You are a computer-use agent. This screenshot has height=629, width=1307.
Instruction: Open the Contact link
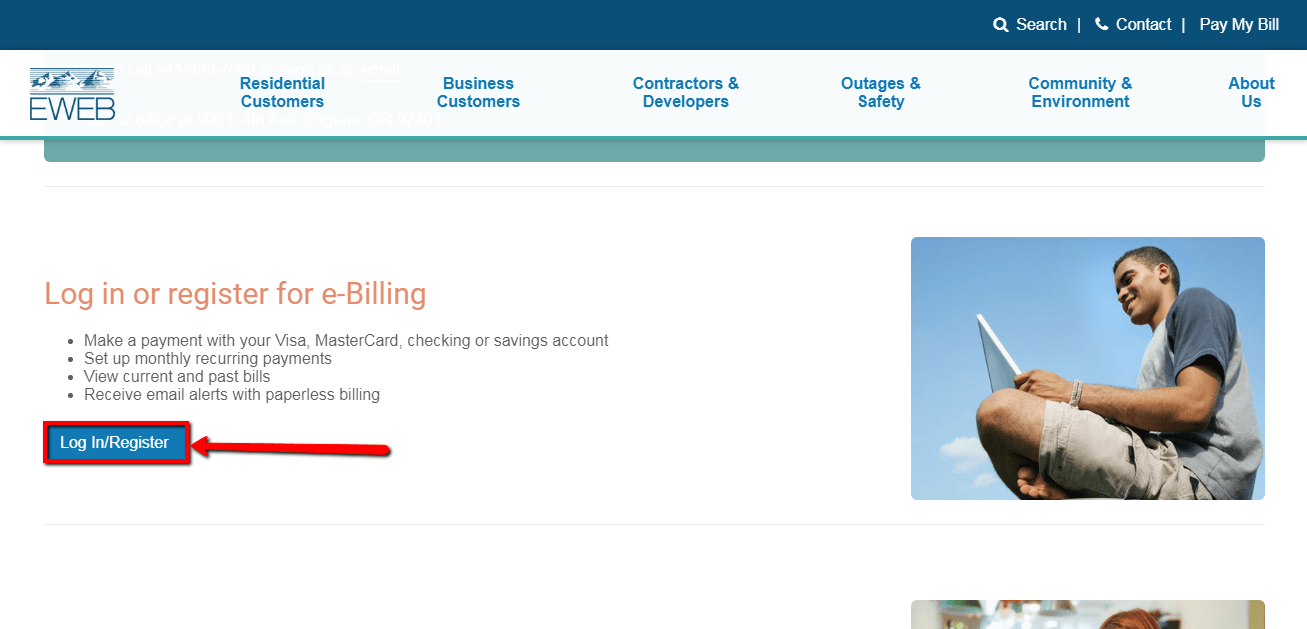pyautogui.click(x=1143, y=25)
